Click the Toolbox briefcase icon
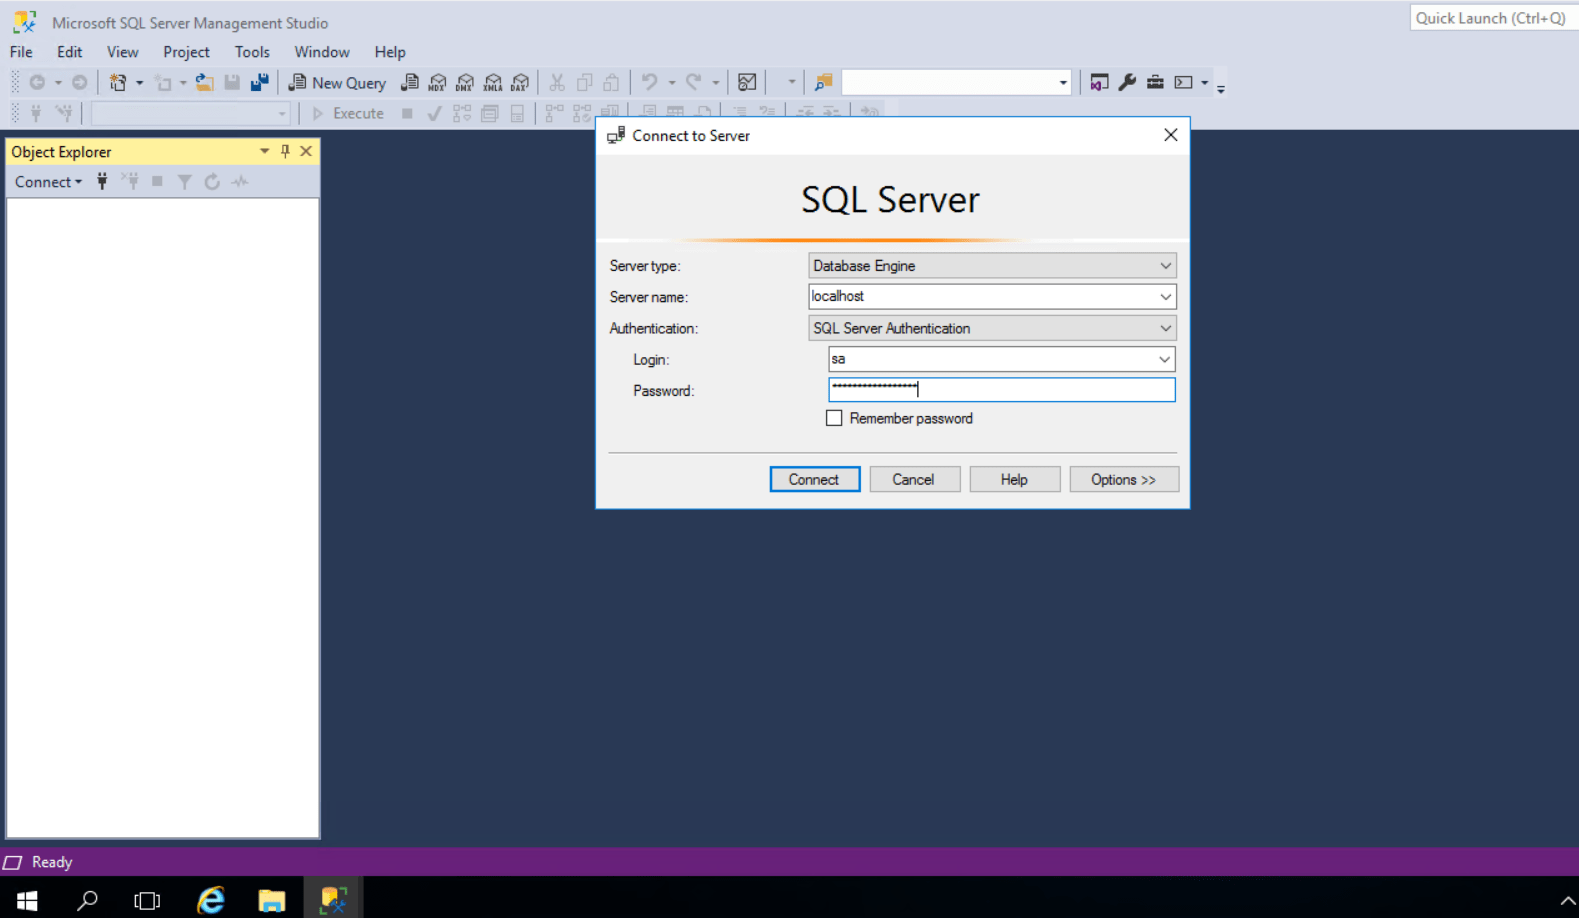 coord(1155,83)
